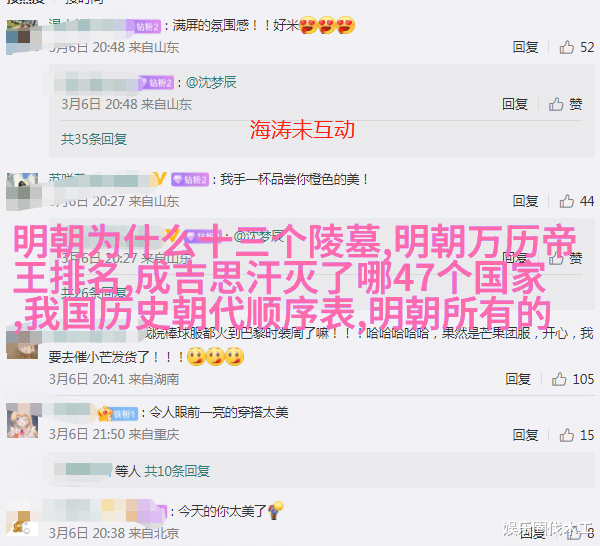Screen dimensions: 600x546
Task: Click the purple 钻粉2 badge on first comment
Action: click(148, 26)
